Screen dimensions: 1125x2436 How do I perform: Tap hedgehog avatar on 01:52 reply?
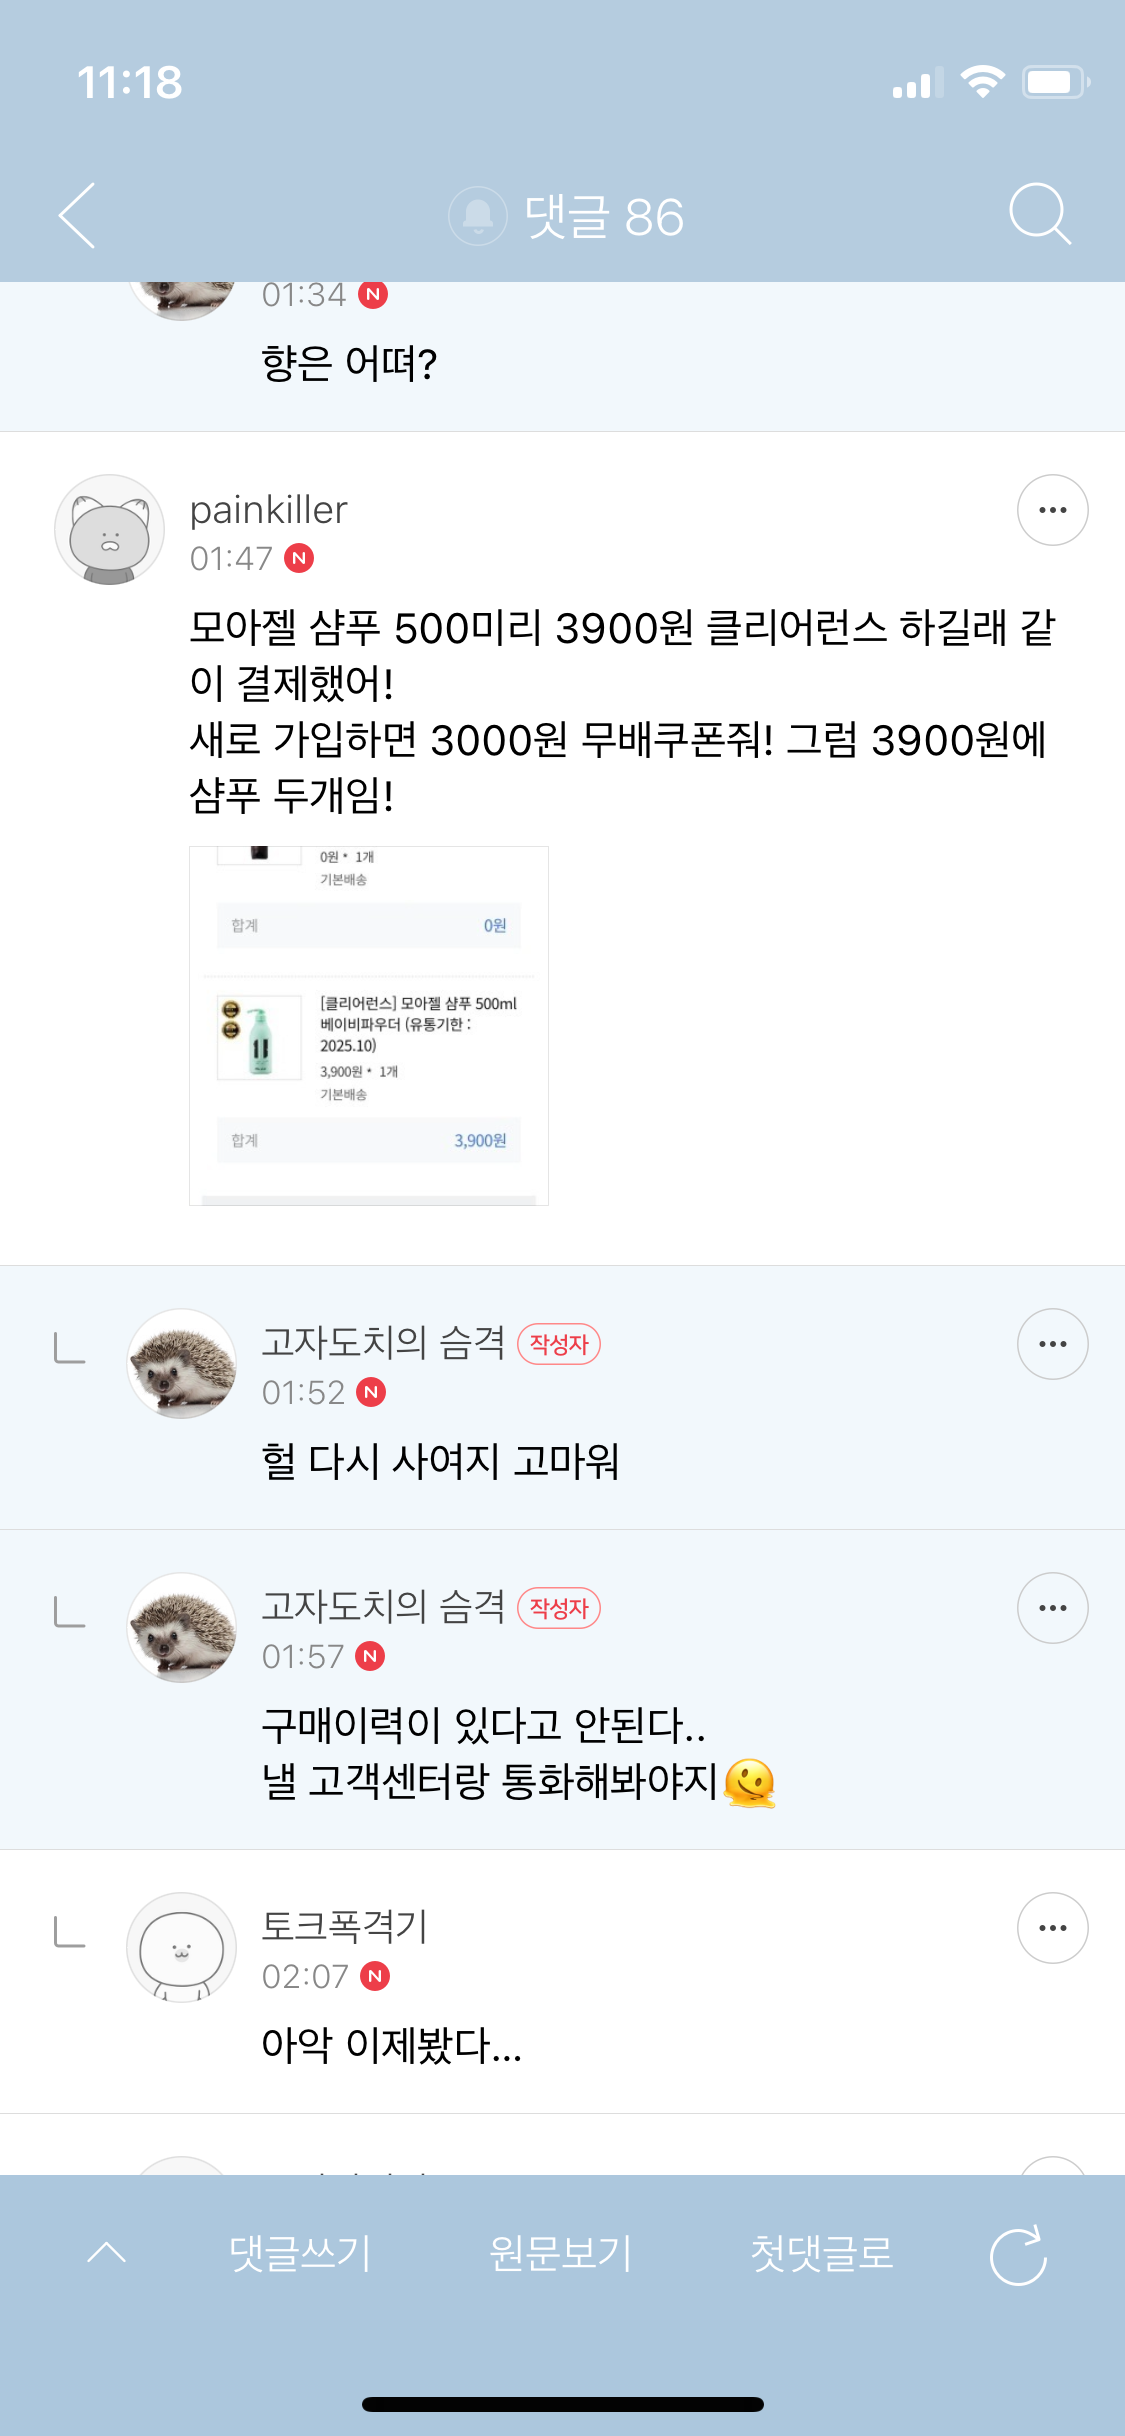pyautogui.click(x=182, y=1364)
